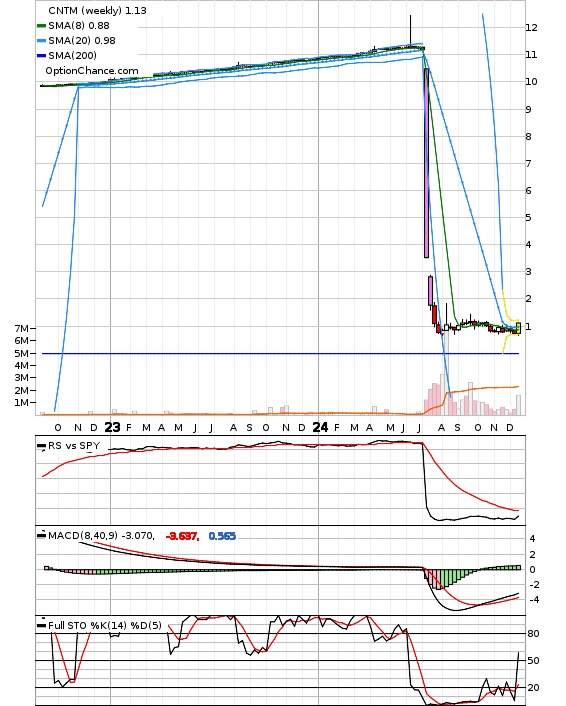
Task: Click the green SMA(8) legend swatch
Action: pyautogui.click(x=41, y=26)
